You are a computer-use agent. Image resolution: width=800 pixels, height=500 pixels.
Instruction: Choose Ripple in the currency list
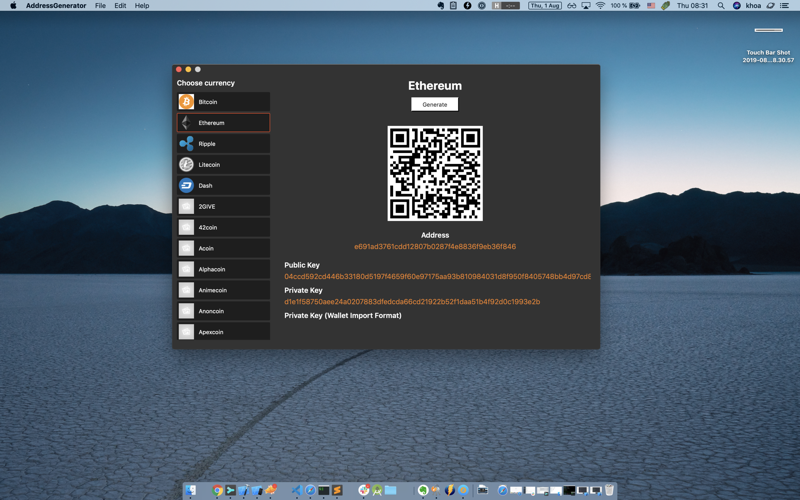point(223,144)
